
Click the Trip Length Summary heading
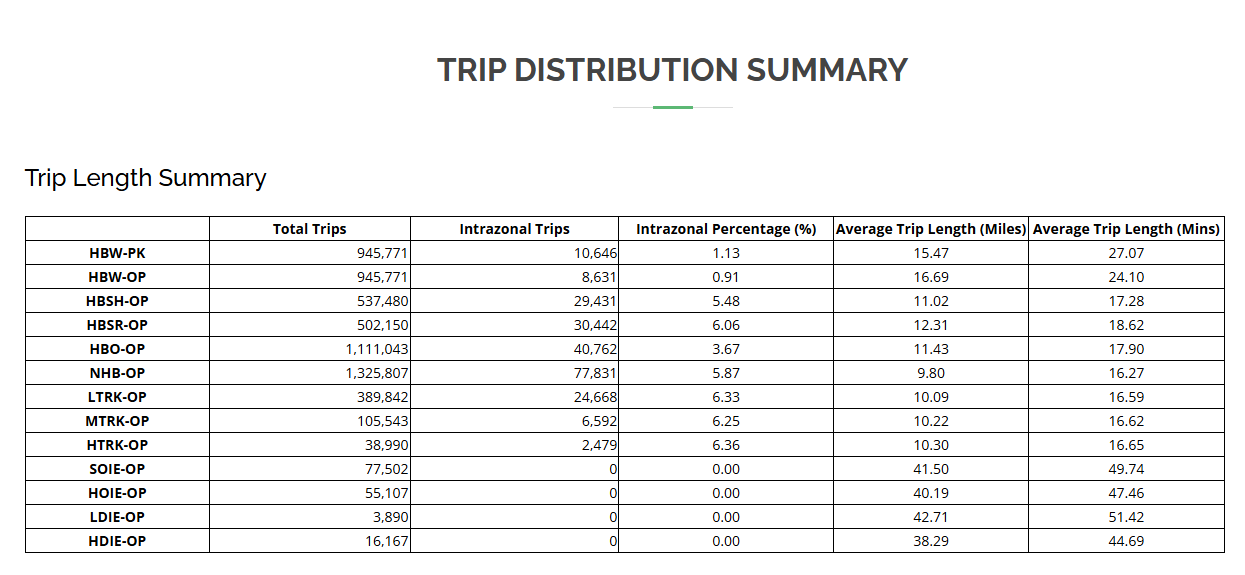pos(146,178)
